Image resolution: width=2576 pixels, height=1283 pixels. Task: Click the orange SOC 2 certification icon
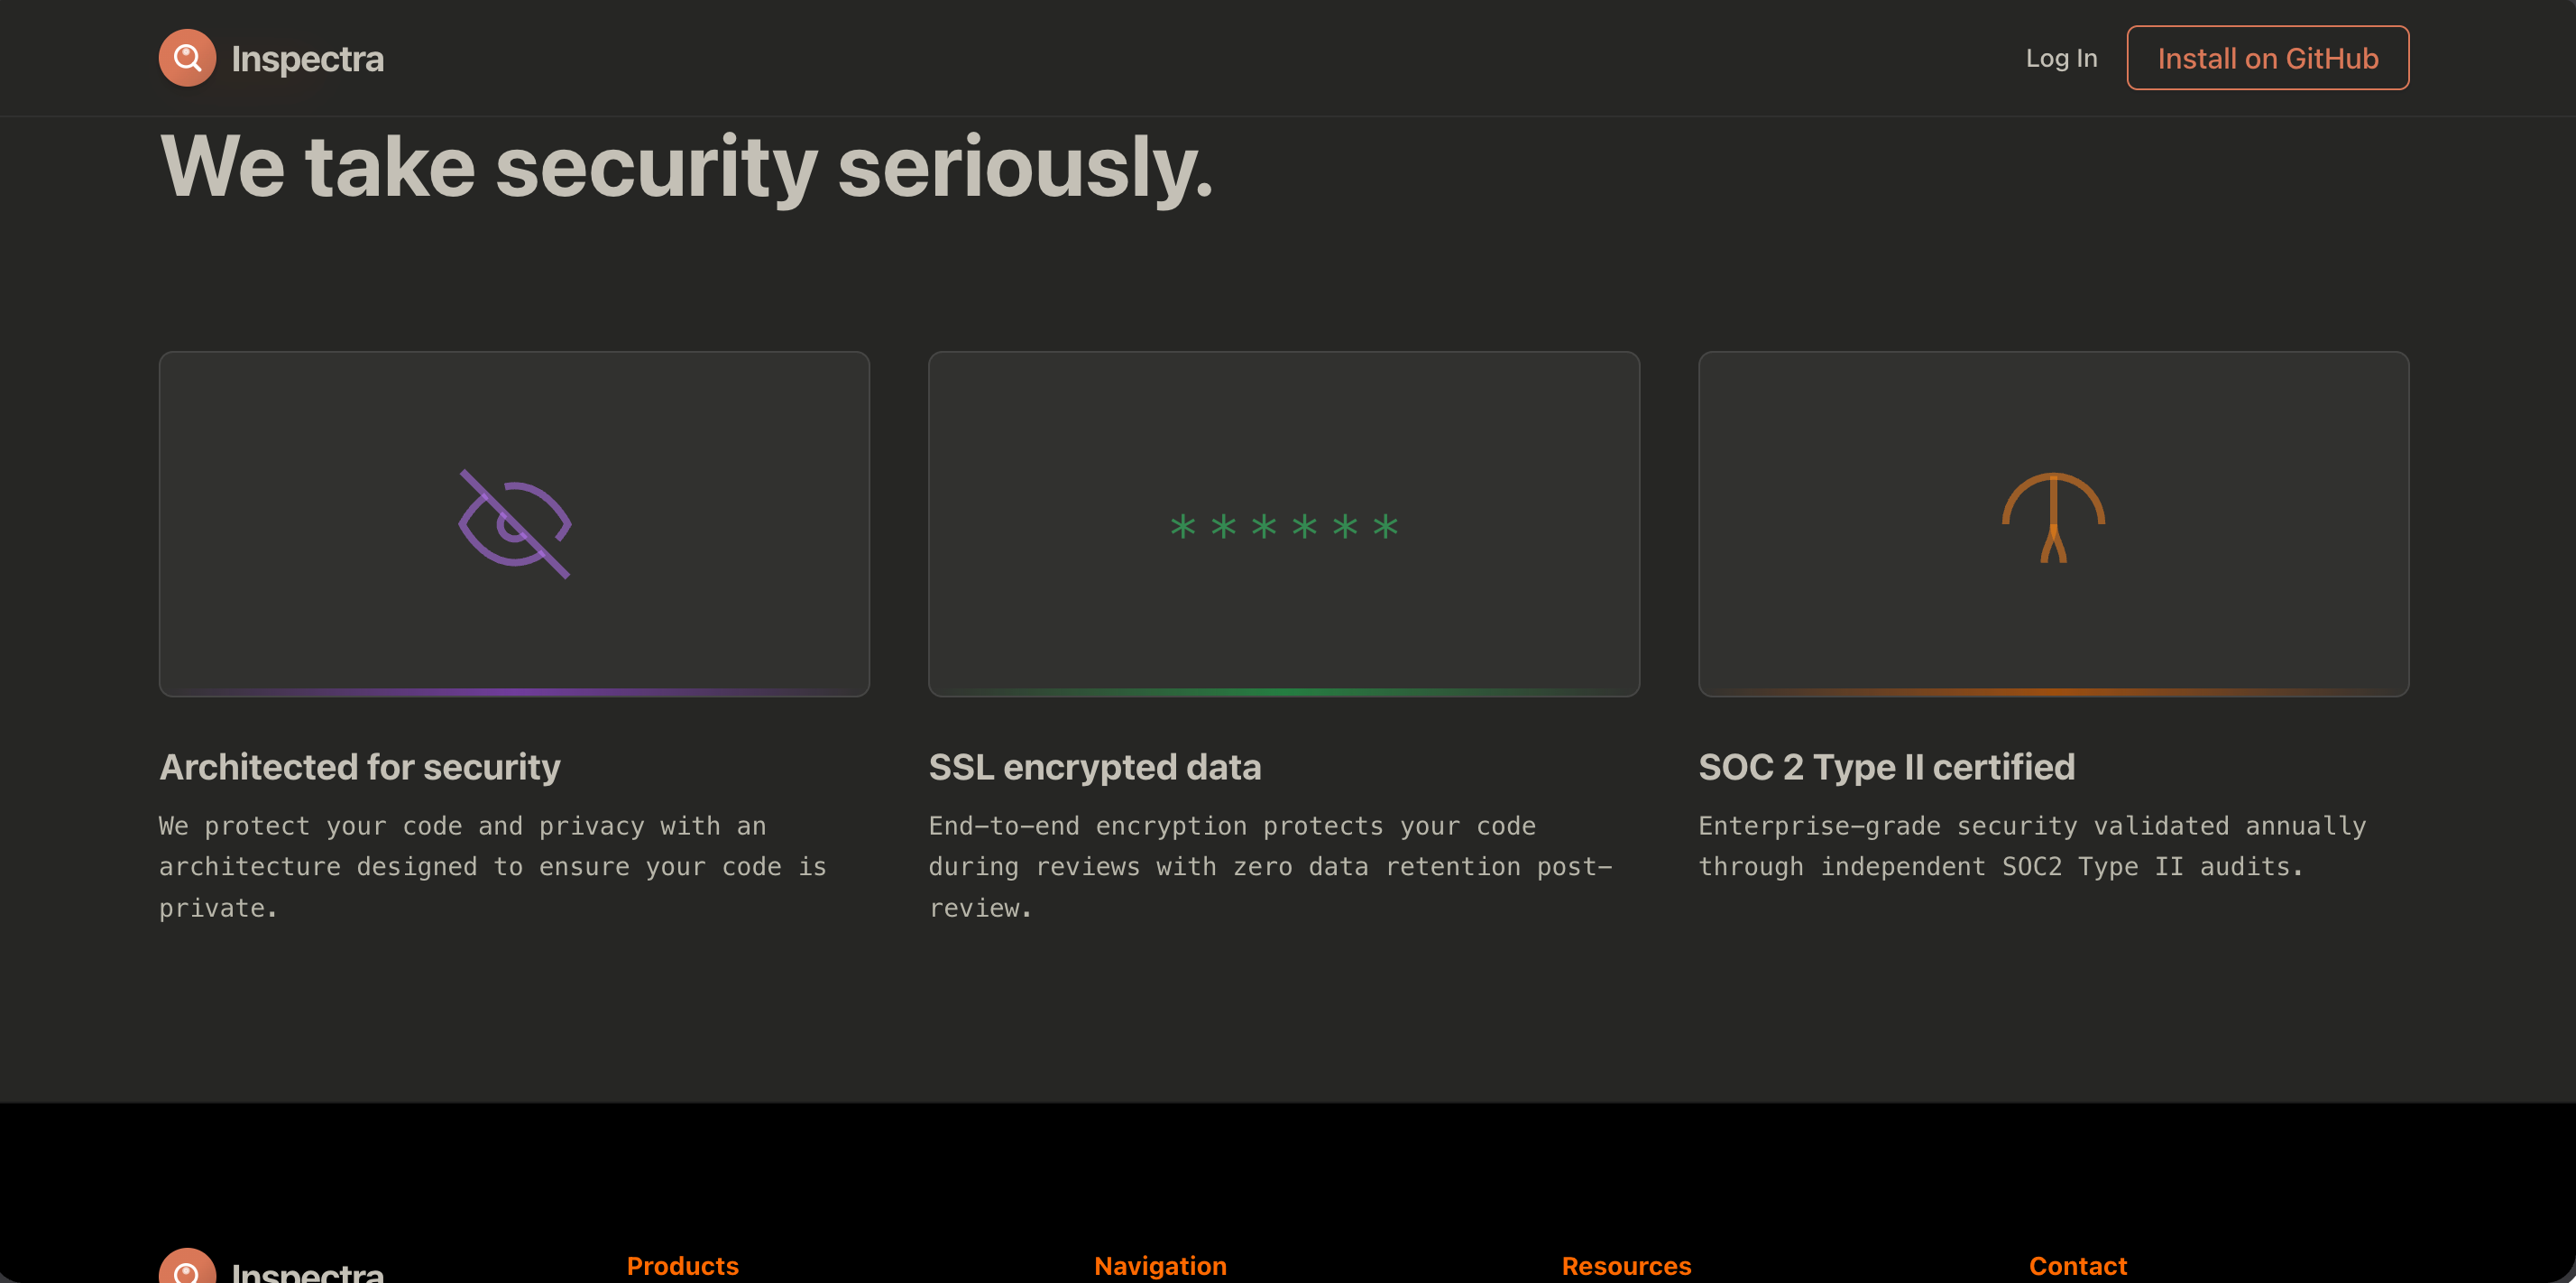pyautogui.click(x=2053, y=518)
